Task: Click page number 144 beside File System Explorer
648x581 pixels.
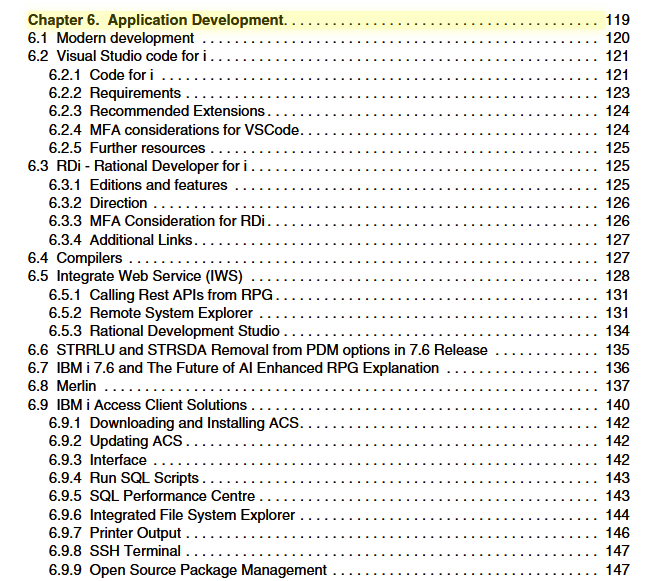Action: coord(617,515)
